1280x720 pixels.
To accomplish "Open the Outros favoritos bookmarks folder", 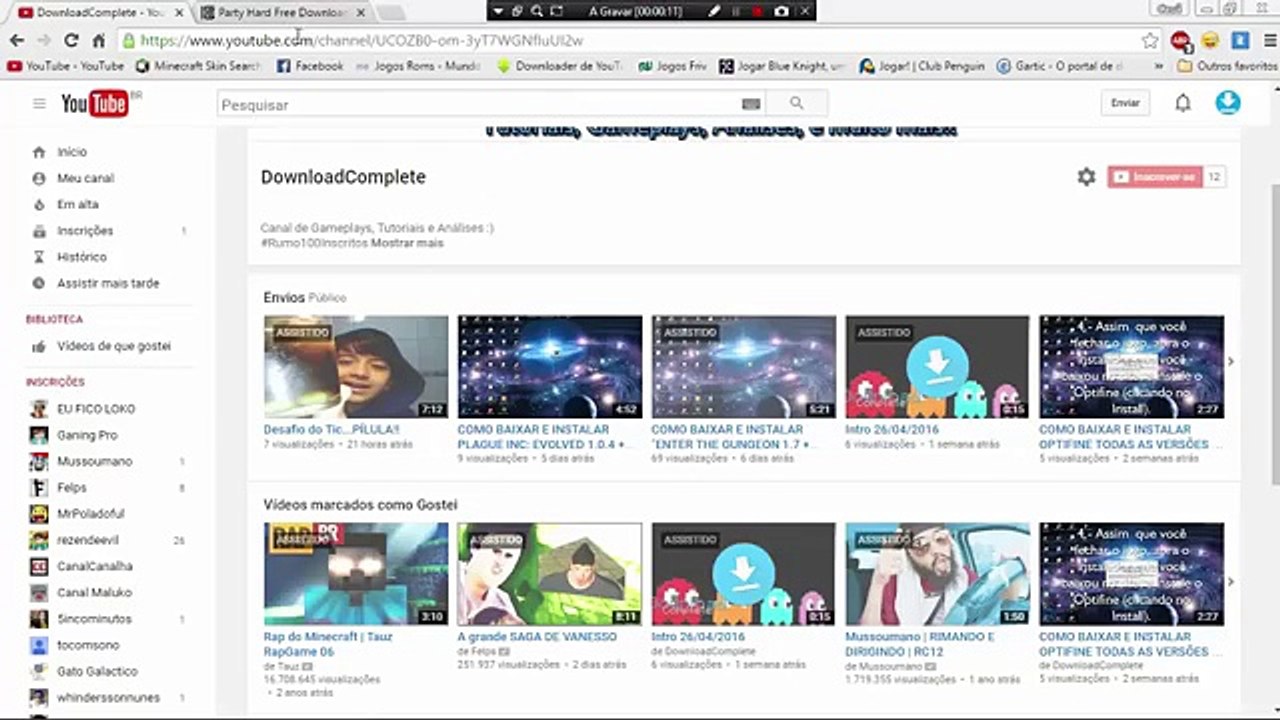I will 1227,66.
